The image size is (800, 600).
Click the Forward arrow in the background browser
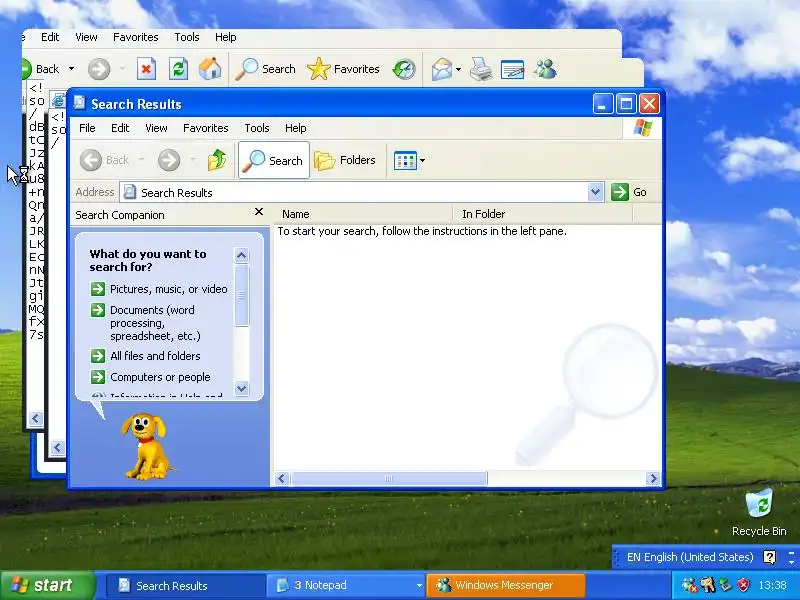99,69
